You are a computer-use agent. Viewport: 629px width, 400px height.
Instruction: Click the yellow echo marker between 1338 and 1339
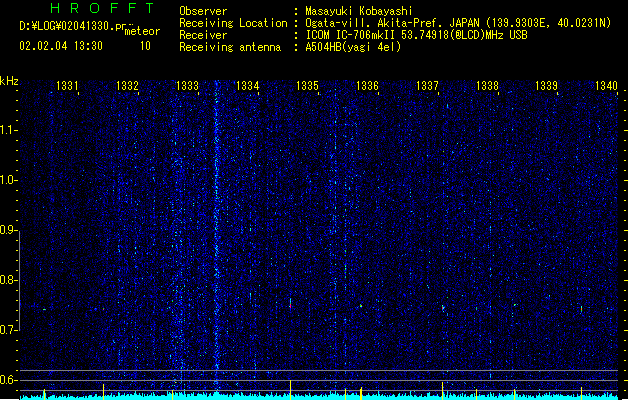click(x=515, y=392)
